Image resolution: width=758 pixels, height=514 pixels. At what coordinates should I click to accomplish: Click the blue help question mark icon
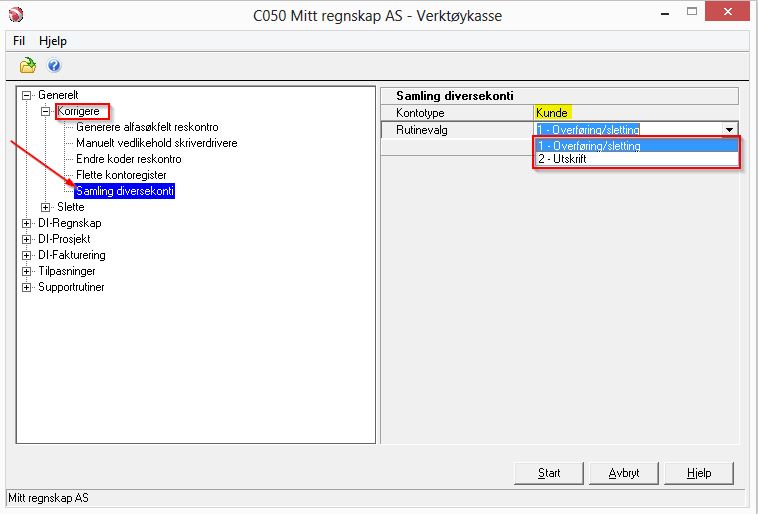[x=54, y=65]
